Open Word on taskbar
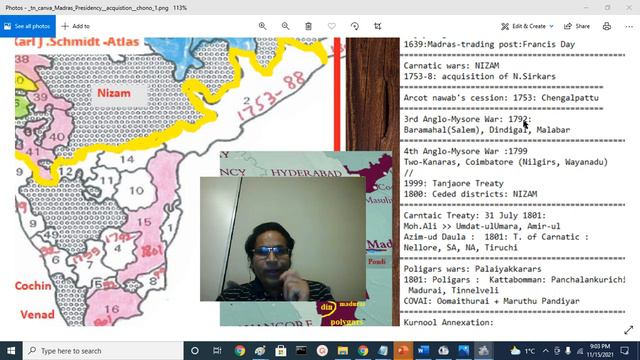Screen dimensions: 640x360 (x=423, y=351)
